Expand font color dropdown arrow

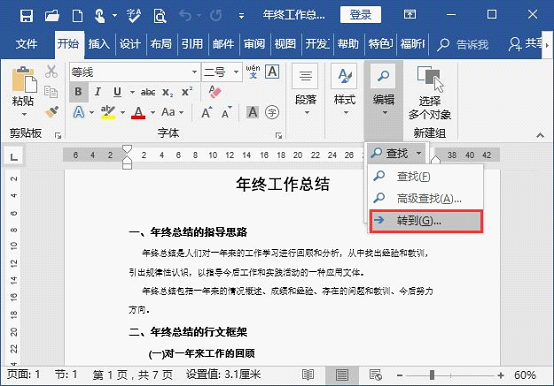tap(153, 113)
